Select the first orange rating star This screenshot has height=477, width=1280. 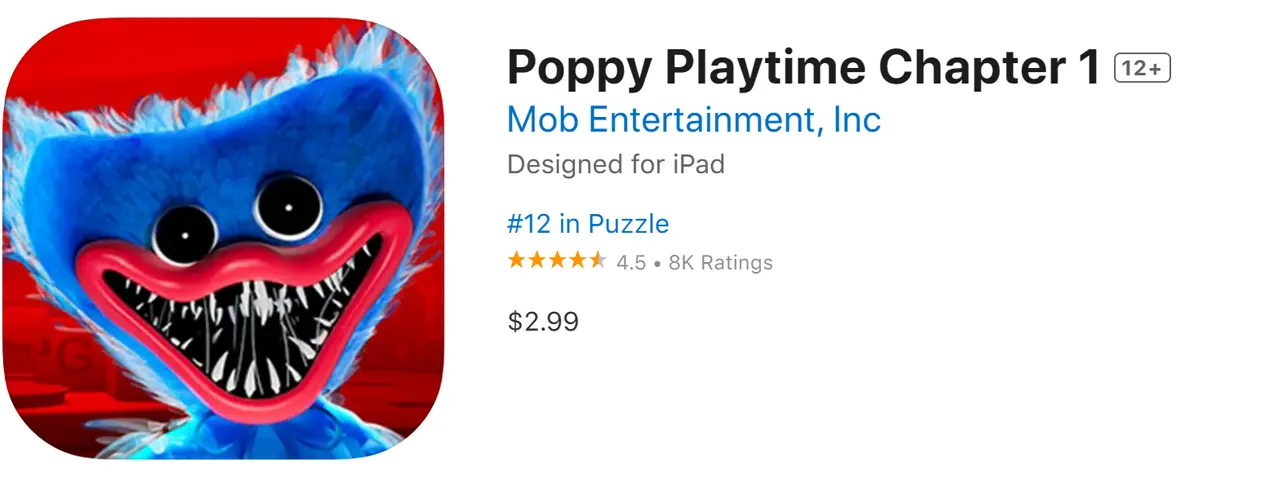[517, 261]
